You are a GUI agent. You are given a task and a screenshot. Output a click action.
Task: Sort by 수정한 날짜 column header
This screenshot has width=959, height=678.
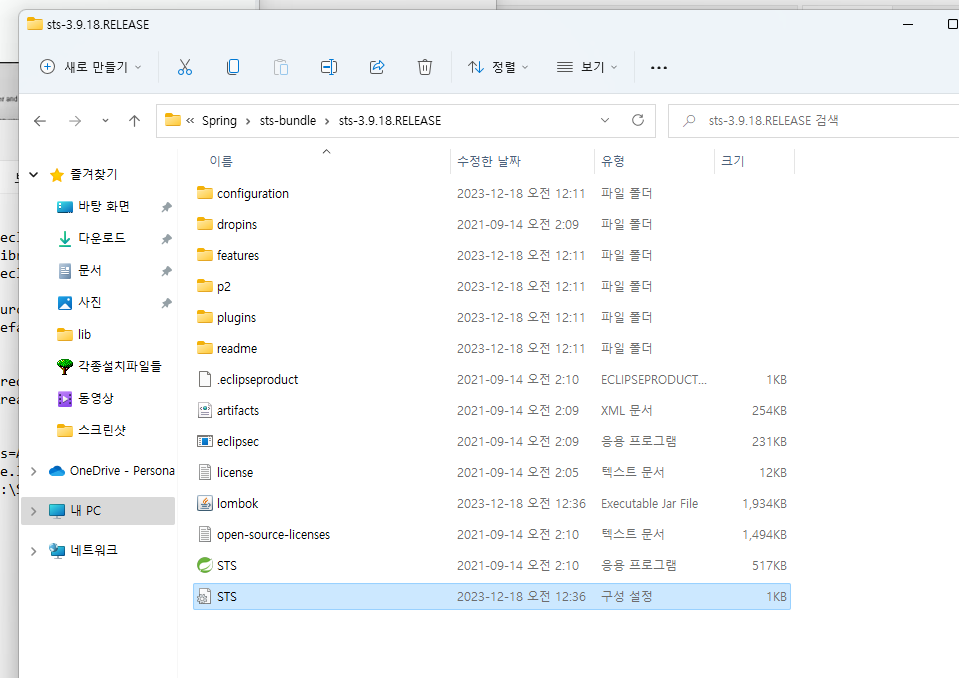pos(489,161)
